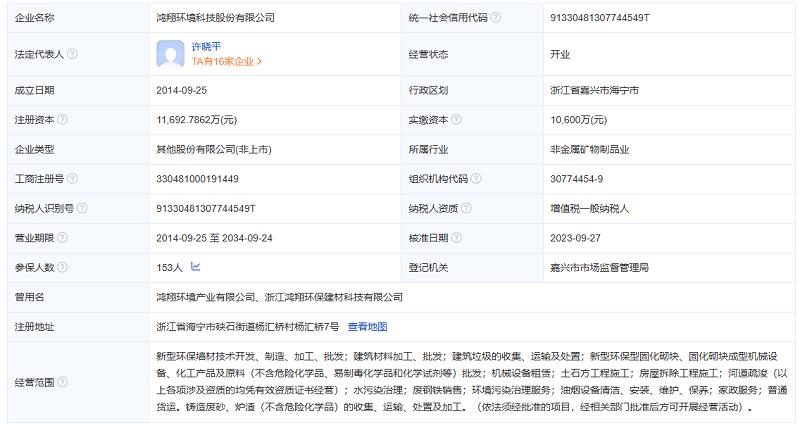Click the chevron after TA有16家企业
This screenshot has height=428, width=800.
(260, 61)
